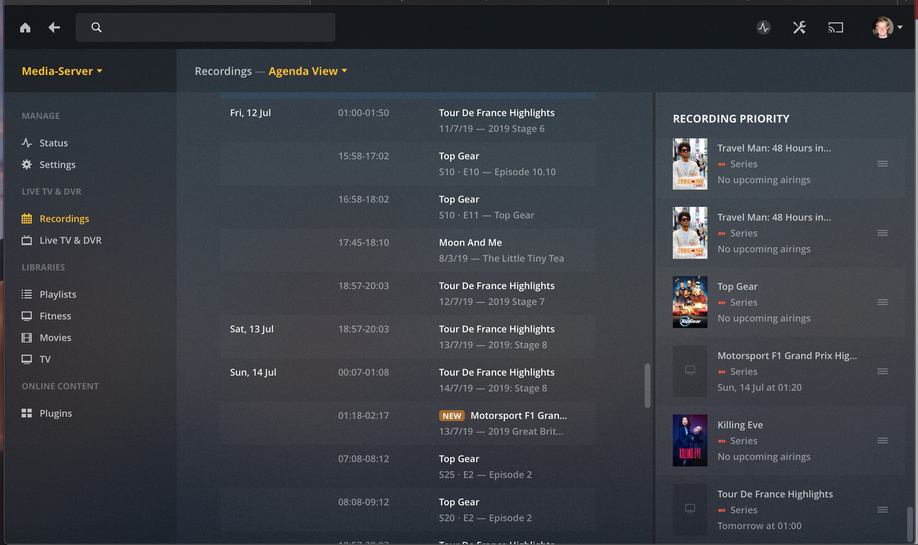Click the back arrow icon
918x545 pixels.
click(54, 28)
